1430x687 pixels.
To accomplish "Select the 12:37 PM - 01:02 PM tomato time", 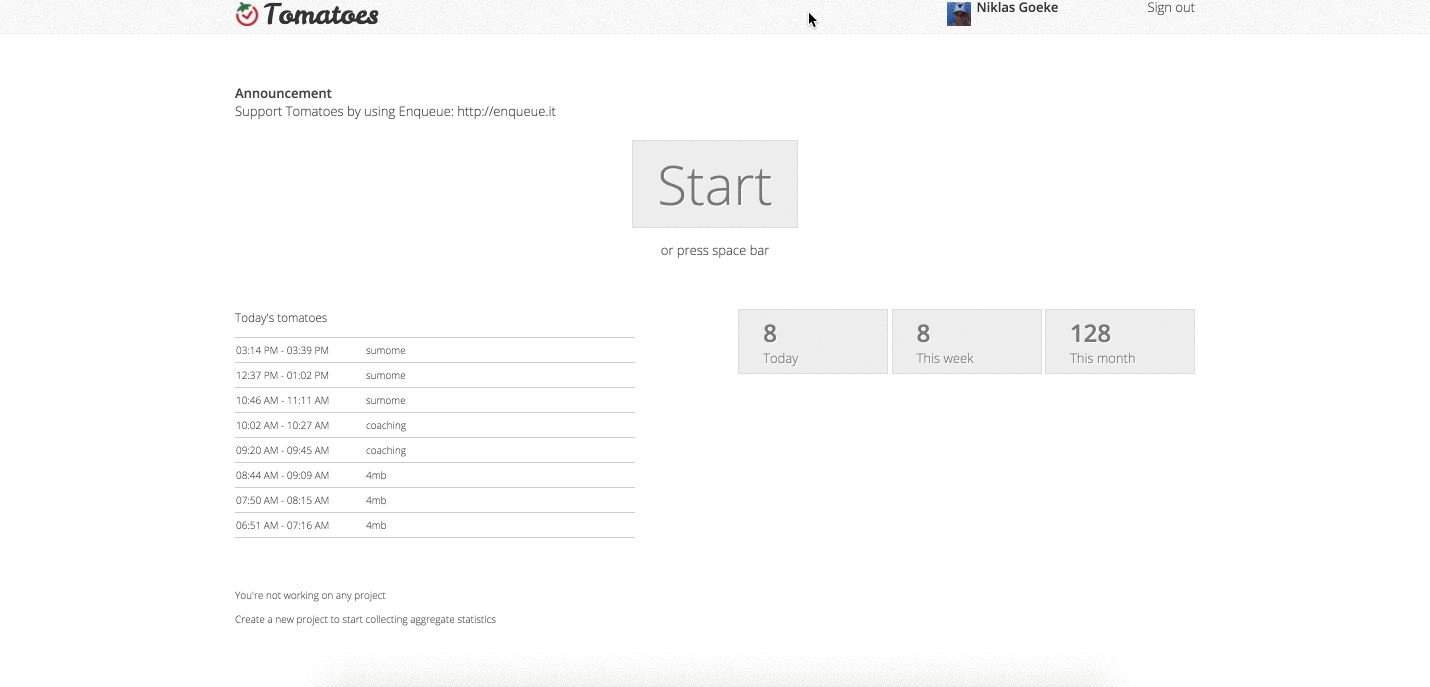I will [282, 376].
